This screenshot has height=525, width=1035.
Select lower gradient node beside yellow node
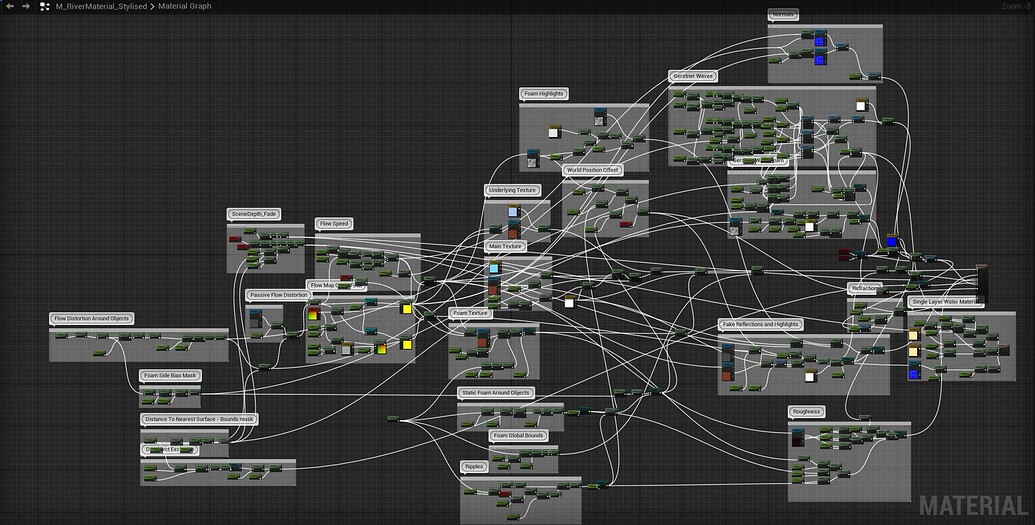(381, 348)
